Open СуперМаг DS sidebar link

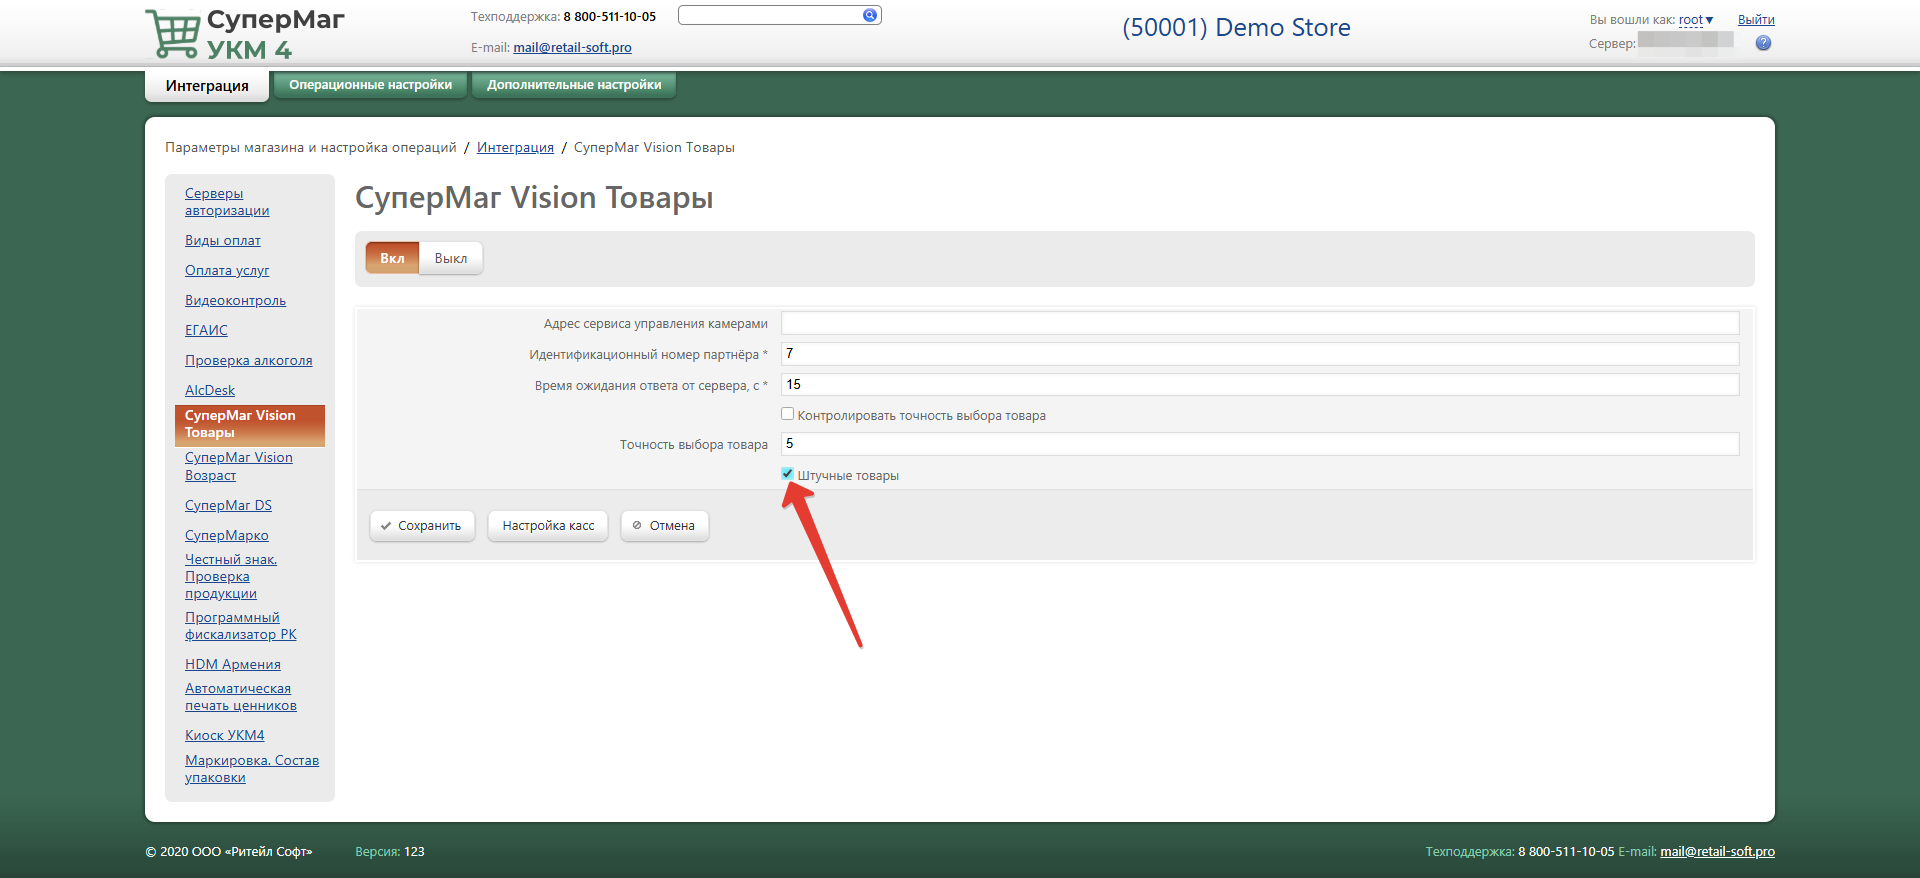[x=228, y=505]
